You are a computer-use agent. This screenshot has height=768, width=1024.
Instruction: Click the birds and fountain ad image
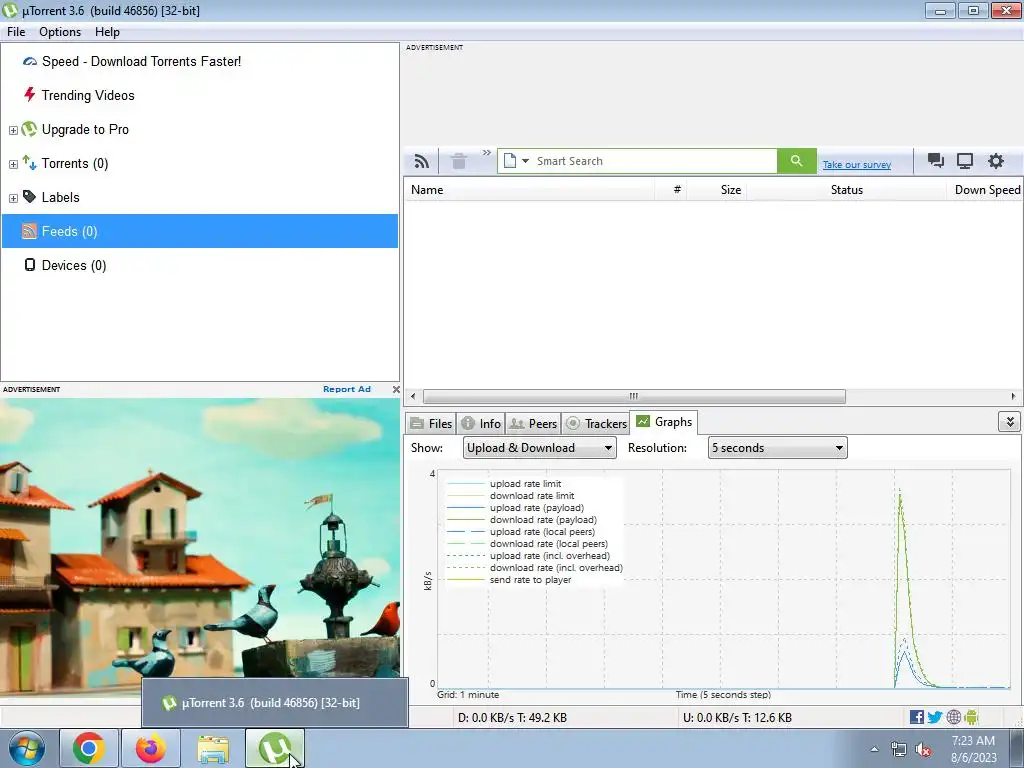pyautogui.click(x=200, y=547)
